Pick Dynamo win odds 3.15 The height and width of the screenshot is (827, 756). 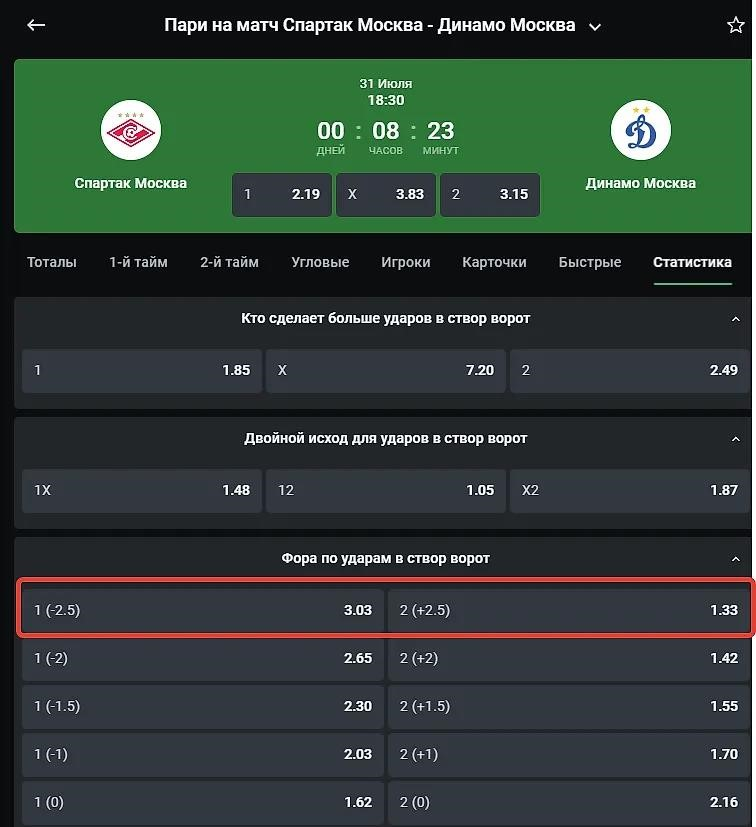490,195
